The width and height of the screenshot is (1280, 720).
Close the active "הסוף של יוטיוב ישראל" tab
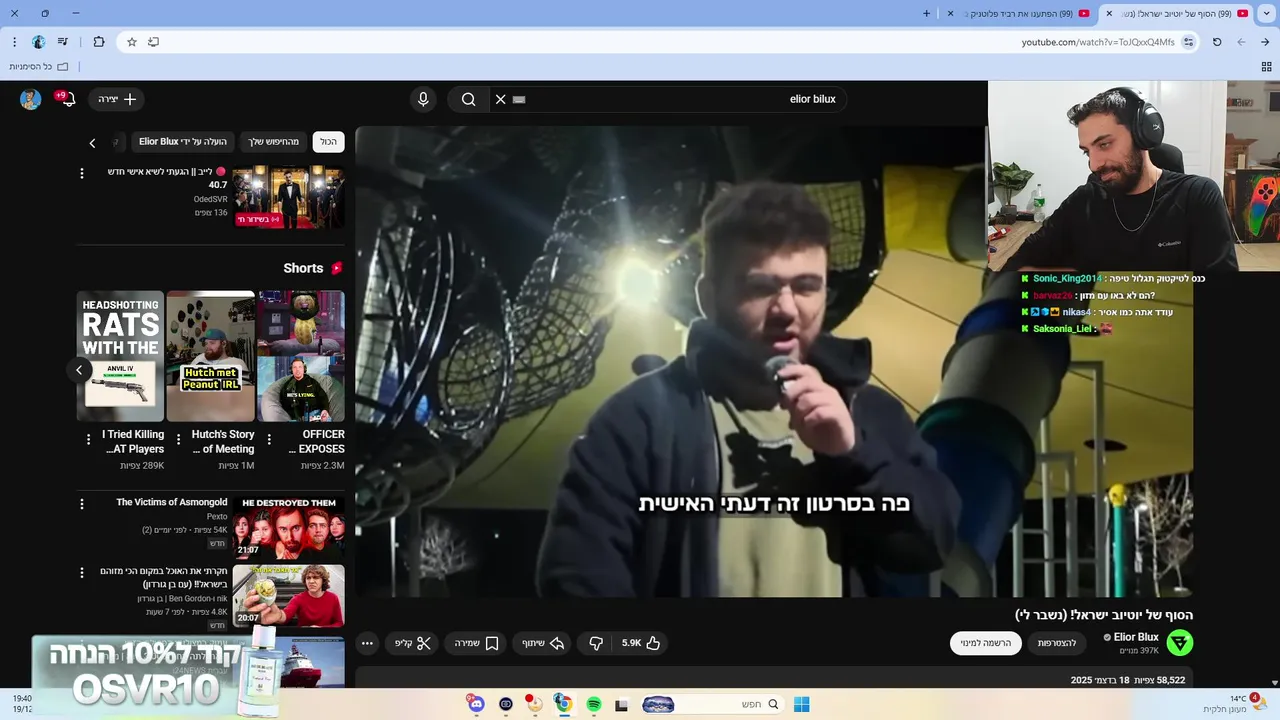tap(1108, 14)
